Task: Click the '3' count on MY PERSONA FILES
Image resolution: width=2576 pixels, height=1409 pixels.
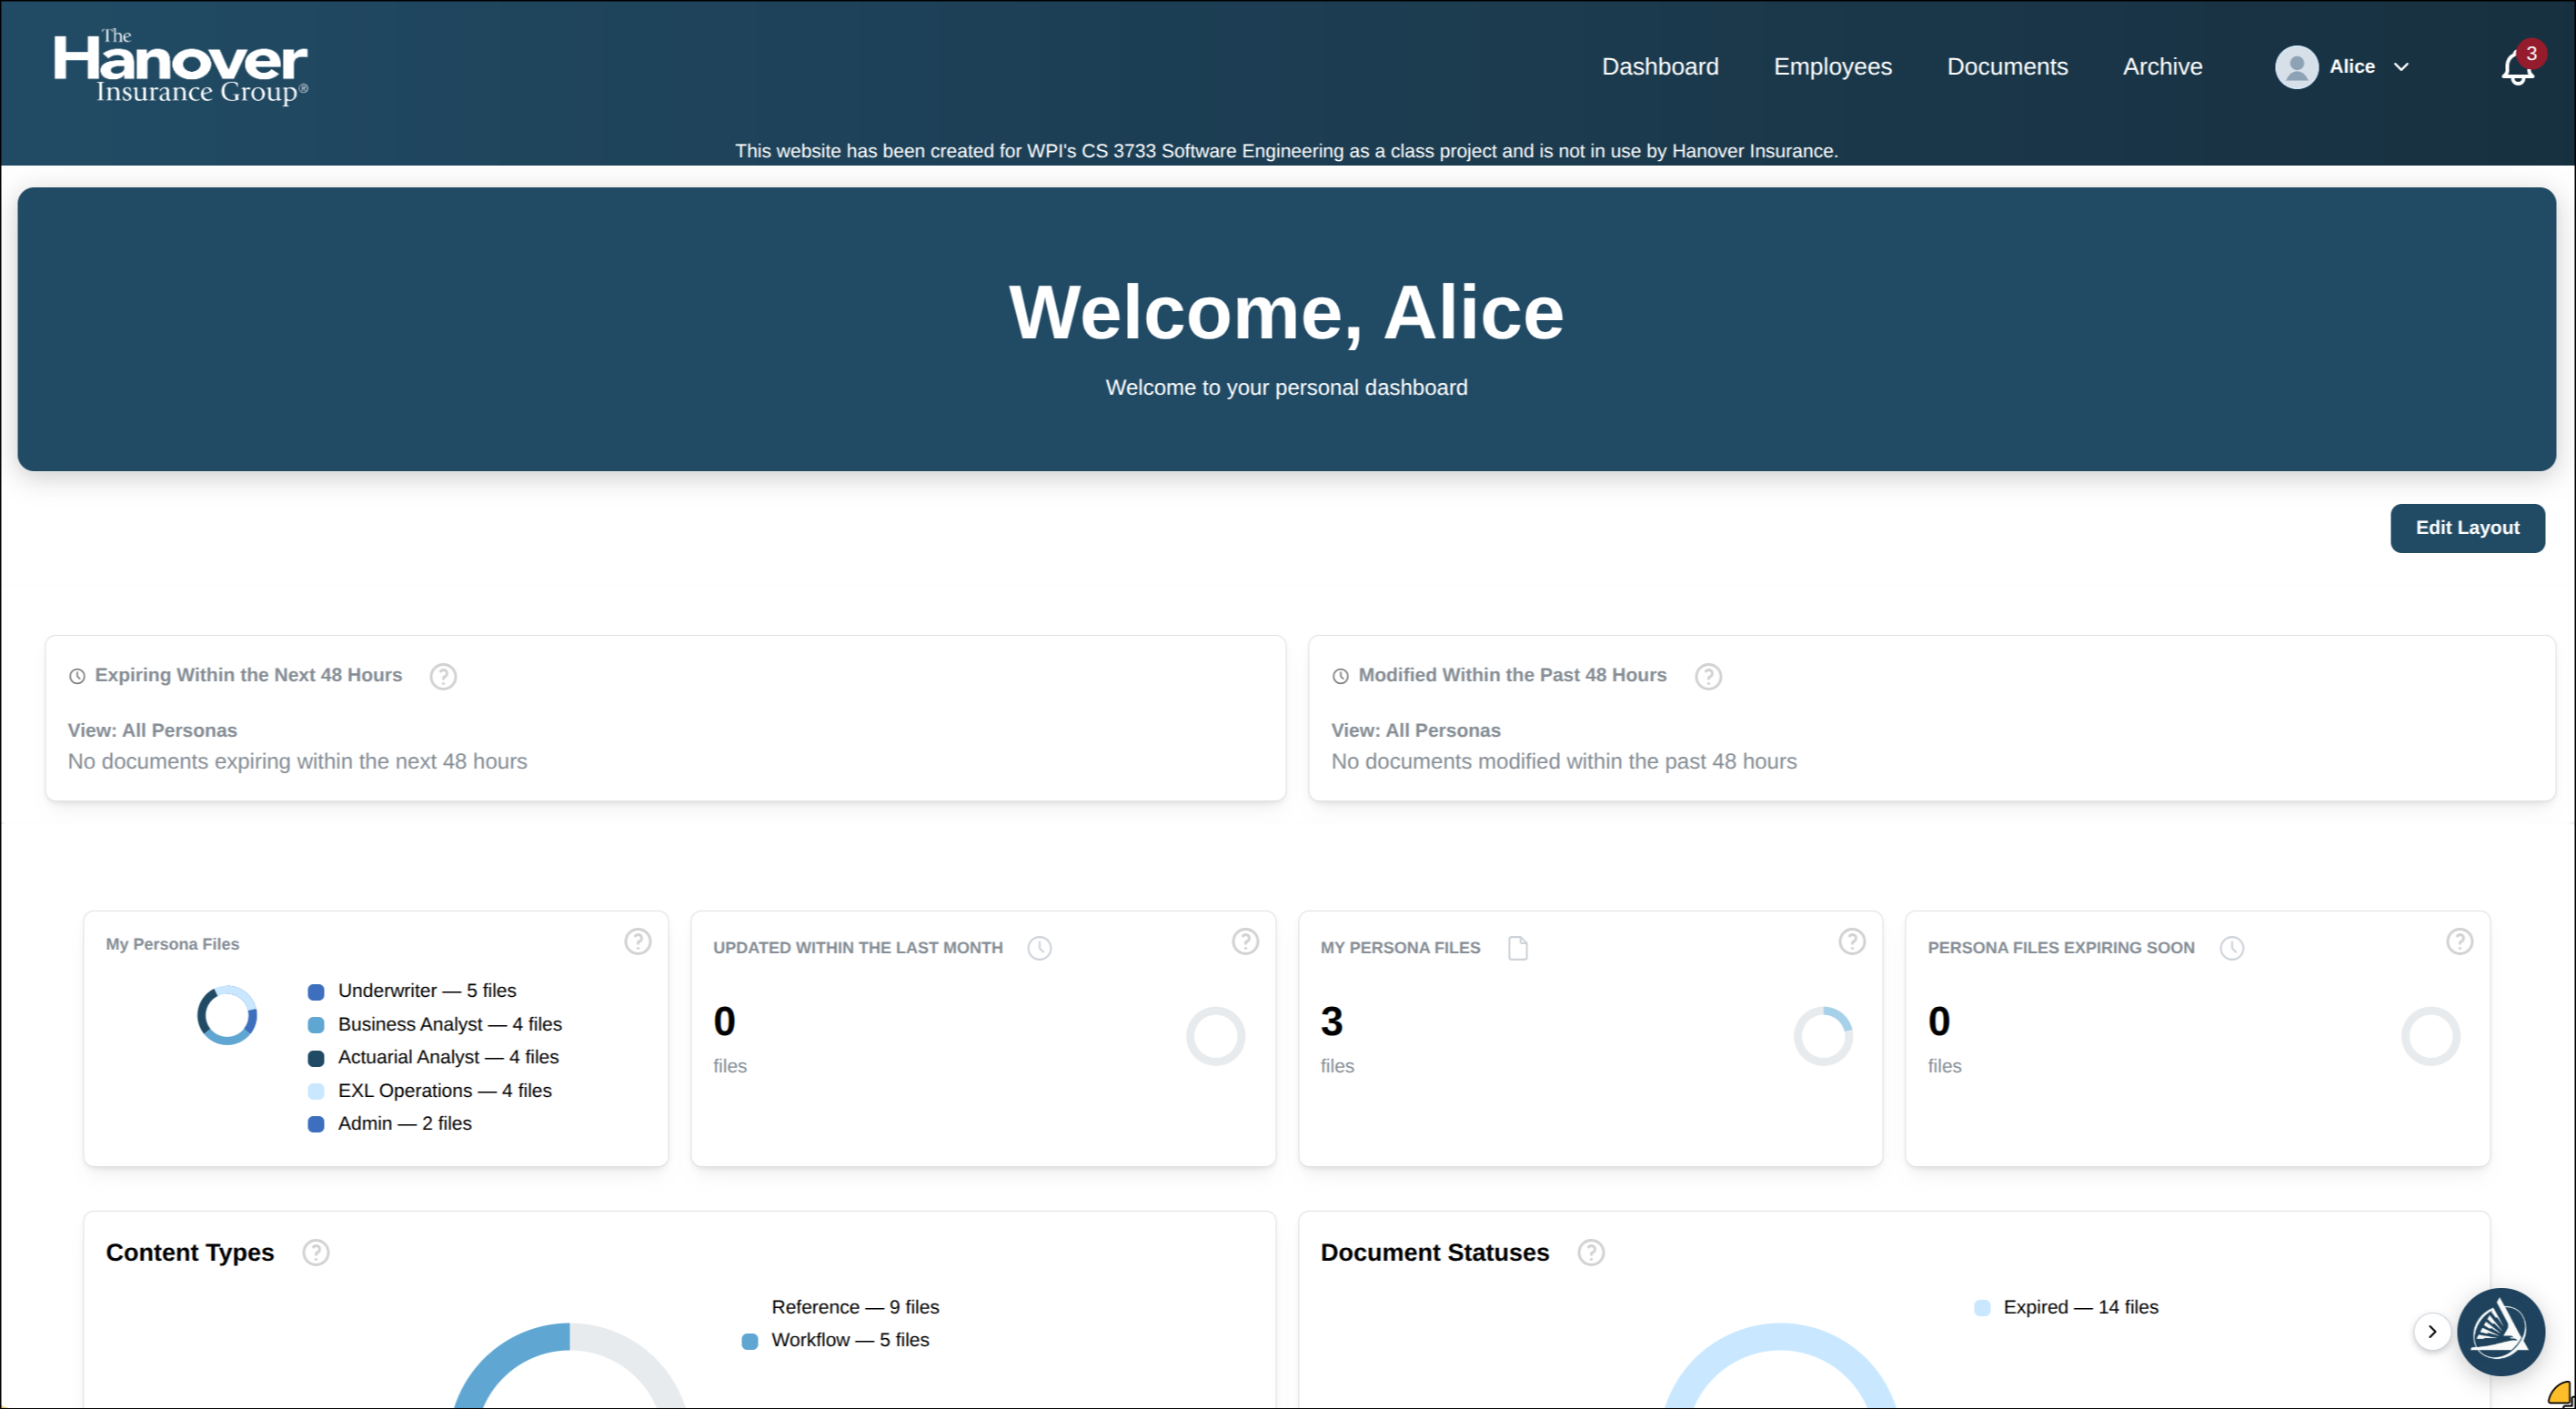Action: point(1331,1021)
